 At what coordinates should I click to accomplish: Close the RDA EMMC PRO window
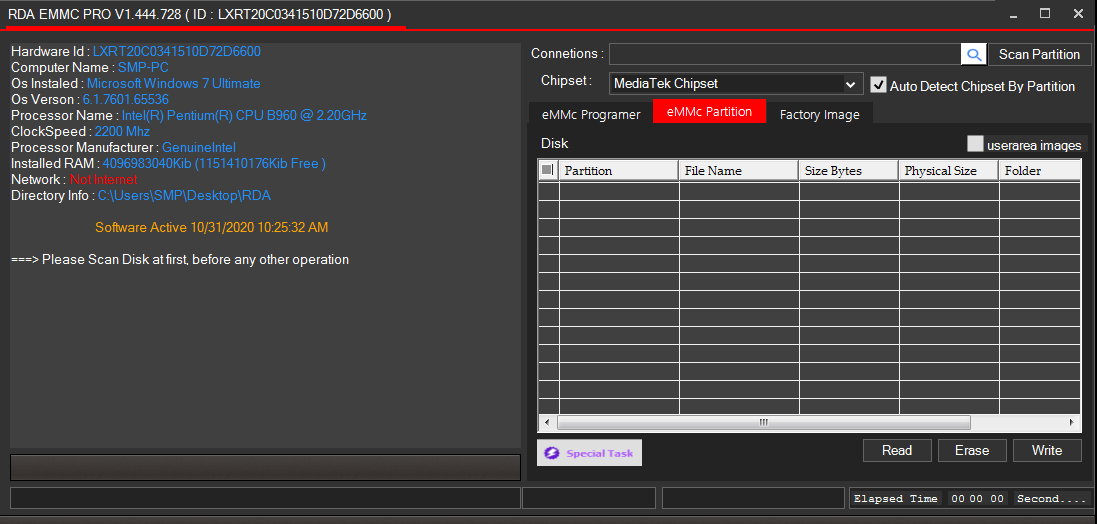1078,13
